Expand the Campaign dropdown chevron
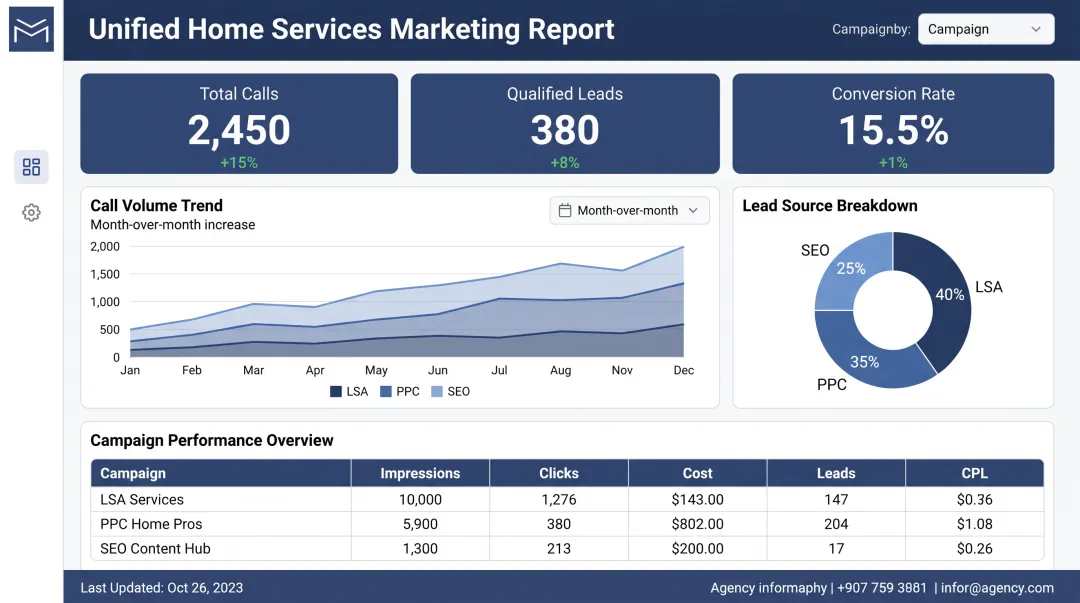Screen dimensions: 1080x603 tap(1035, 29)
